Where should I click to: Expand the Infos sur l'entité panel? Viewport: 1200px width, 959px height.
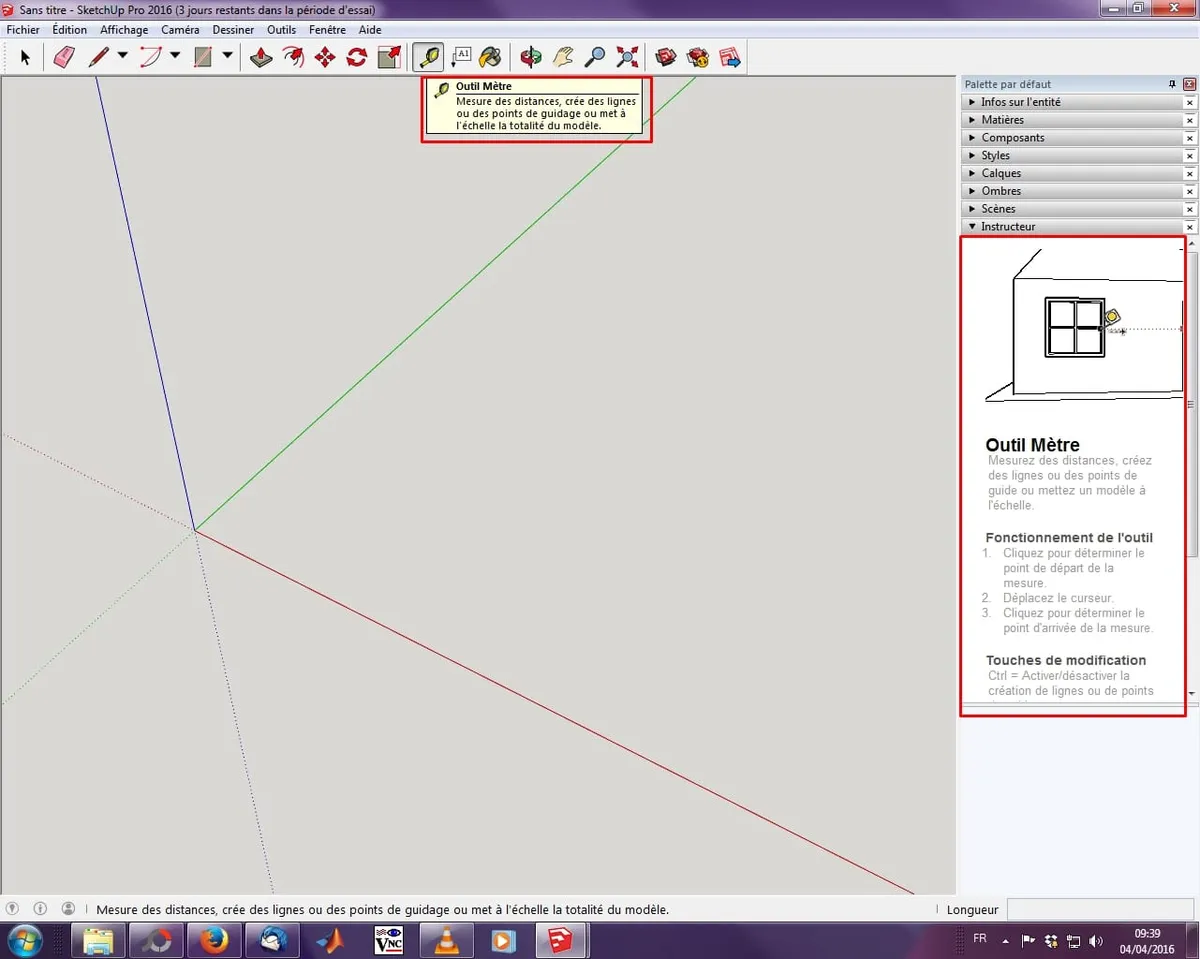click(1071, 102)
